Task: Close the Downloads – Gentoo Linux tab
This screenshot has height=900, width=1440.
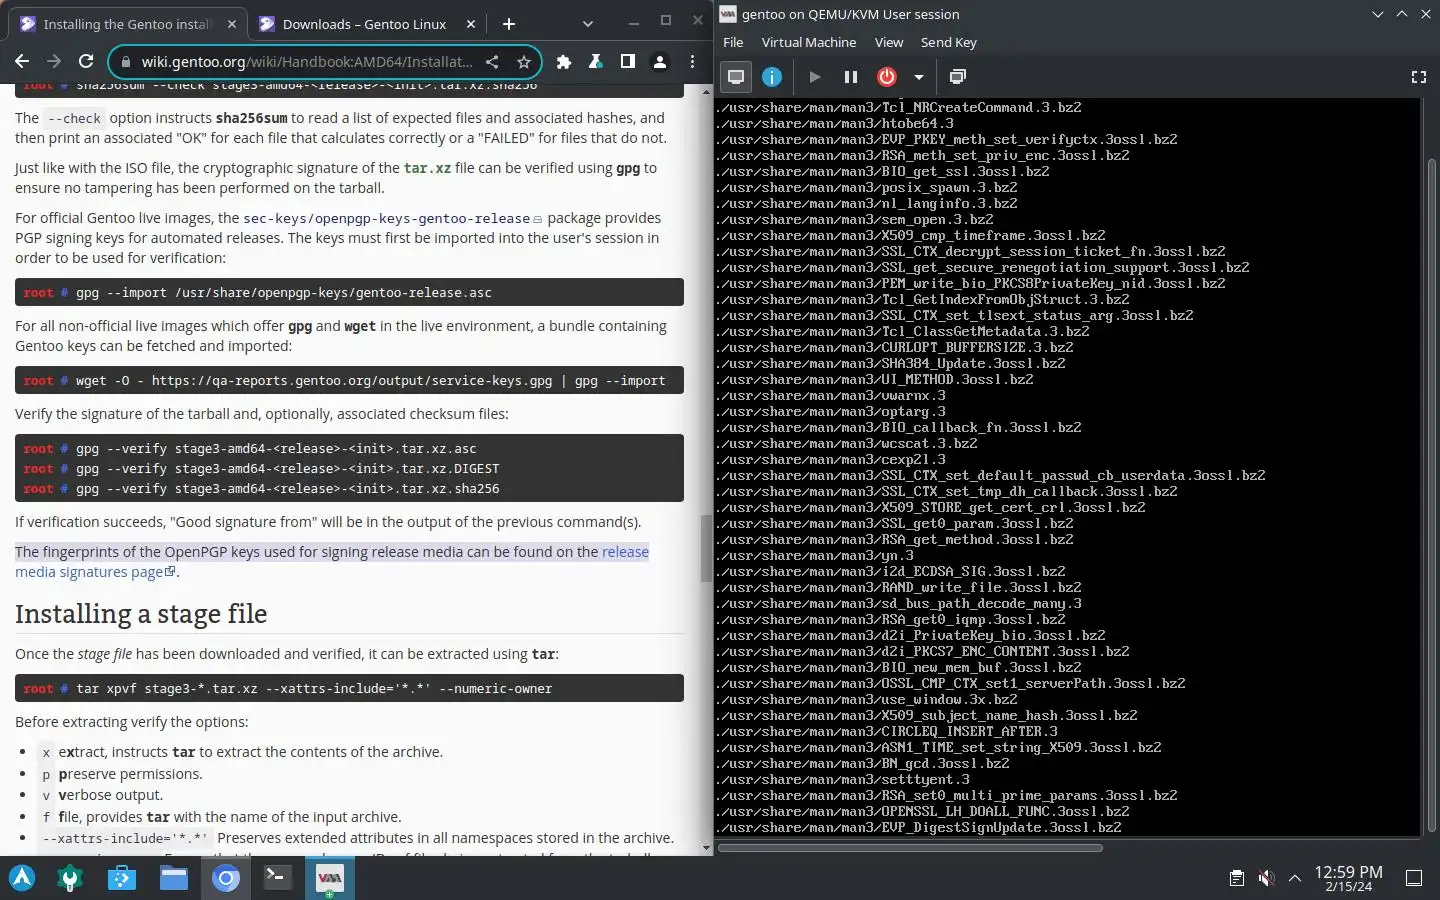Action: (x=470, y=24)
